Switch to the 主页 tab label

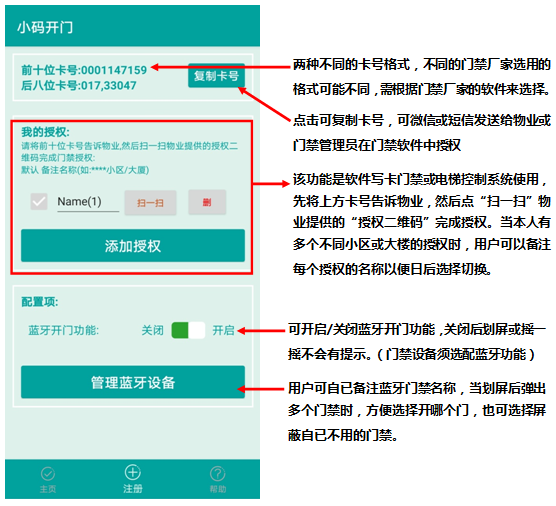48,489
